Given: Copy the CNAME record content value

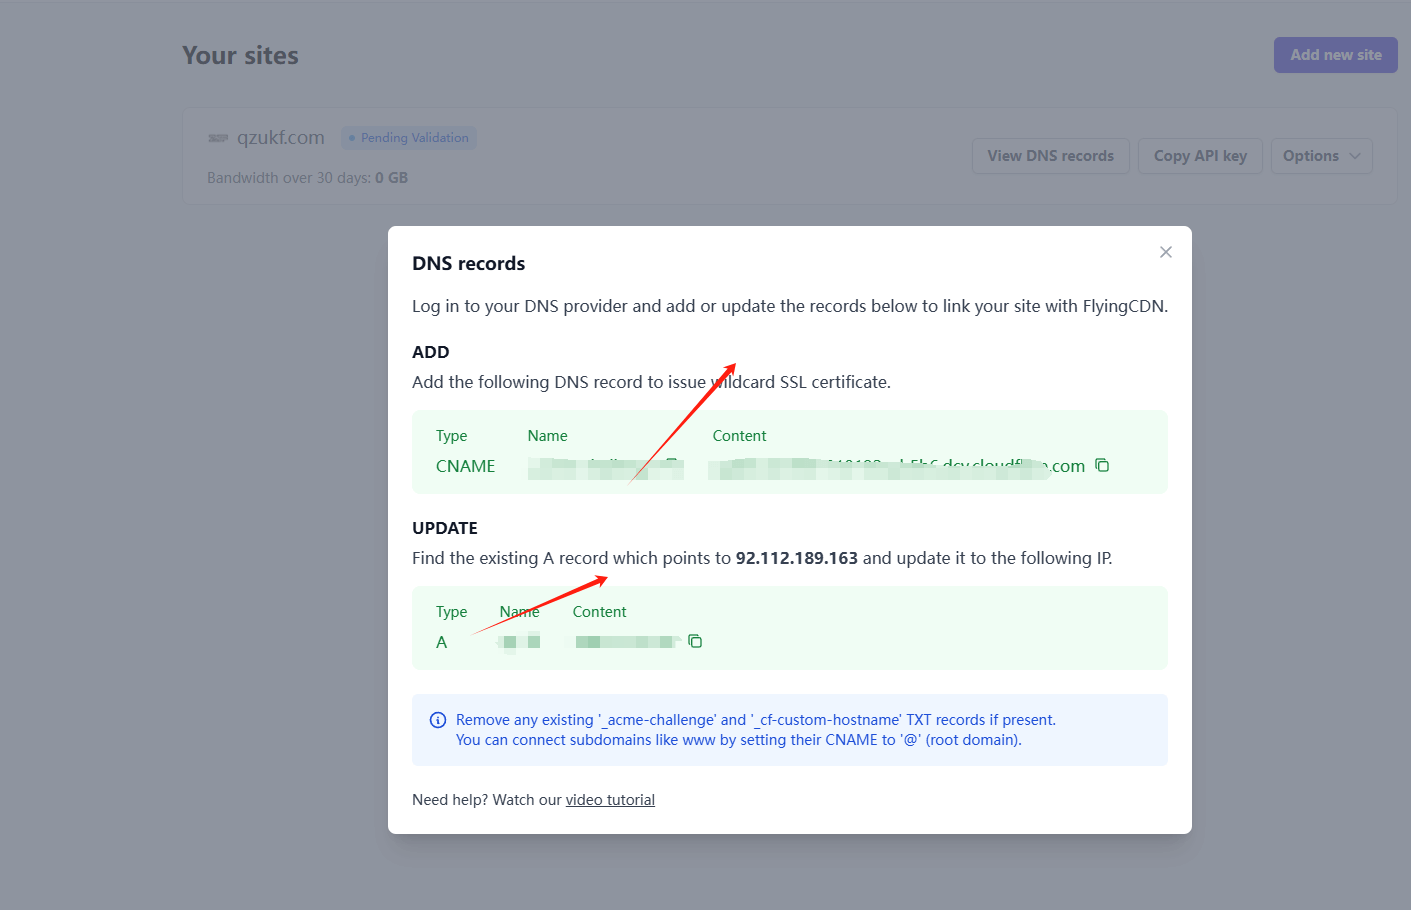Looking at the screenshot, I should (x=1102, y=465).
